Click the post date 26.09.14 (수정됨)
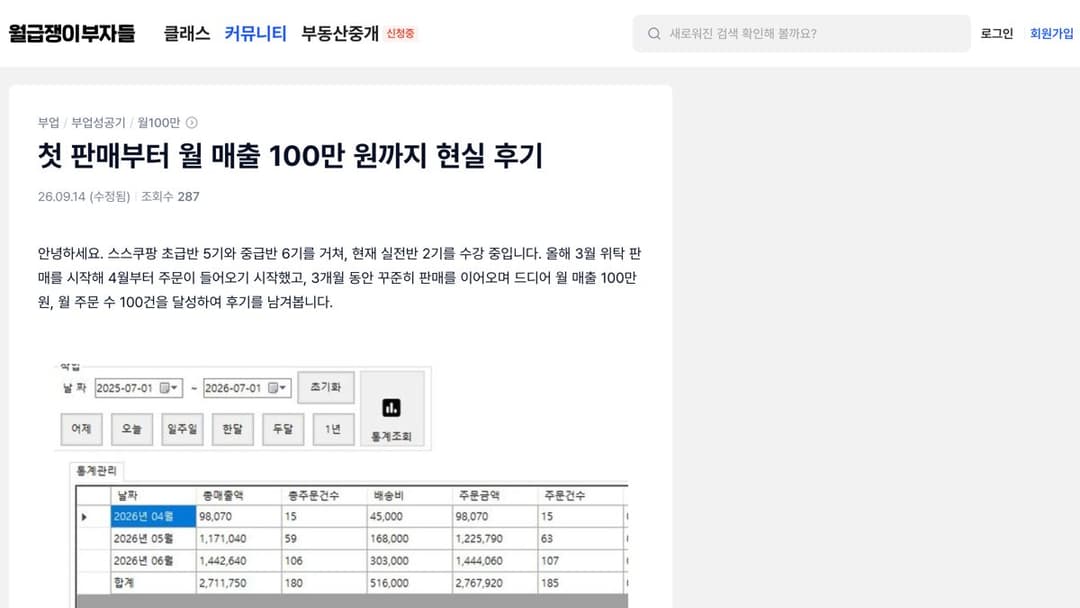The width and height of the screenshot is (1080, 608). pyautogui.click(x=84, y=196)
